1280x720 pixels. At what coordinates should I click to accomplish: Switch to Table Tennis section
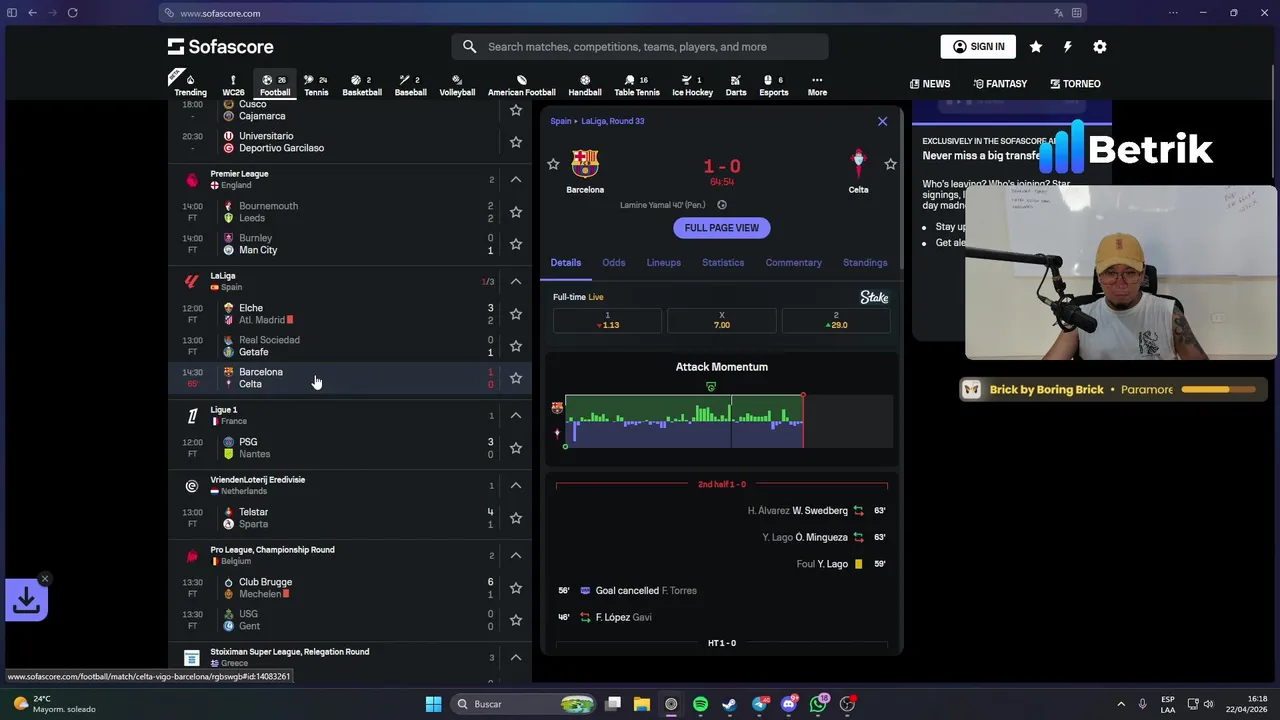[x=636, y=86]
